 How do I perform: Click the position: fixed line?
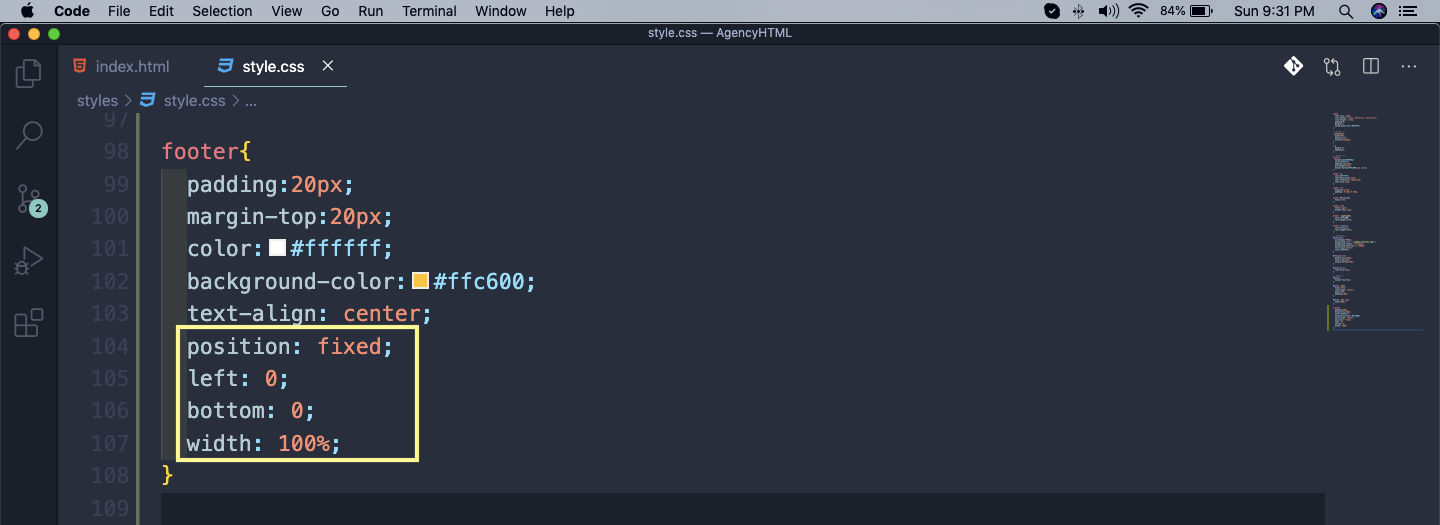click(290, 346)
